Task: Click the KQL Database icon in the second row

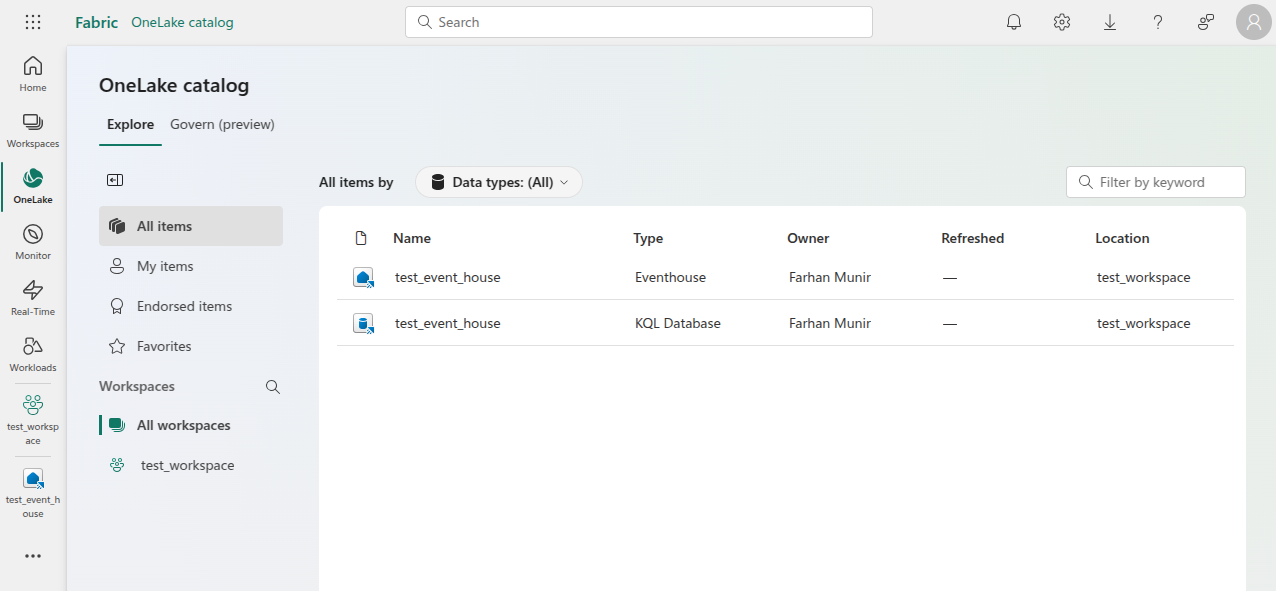Action: click(363, 323)
